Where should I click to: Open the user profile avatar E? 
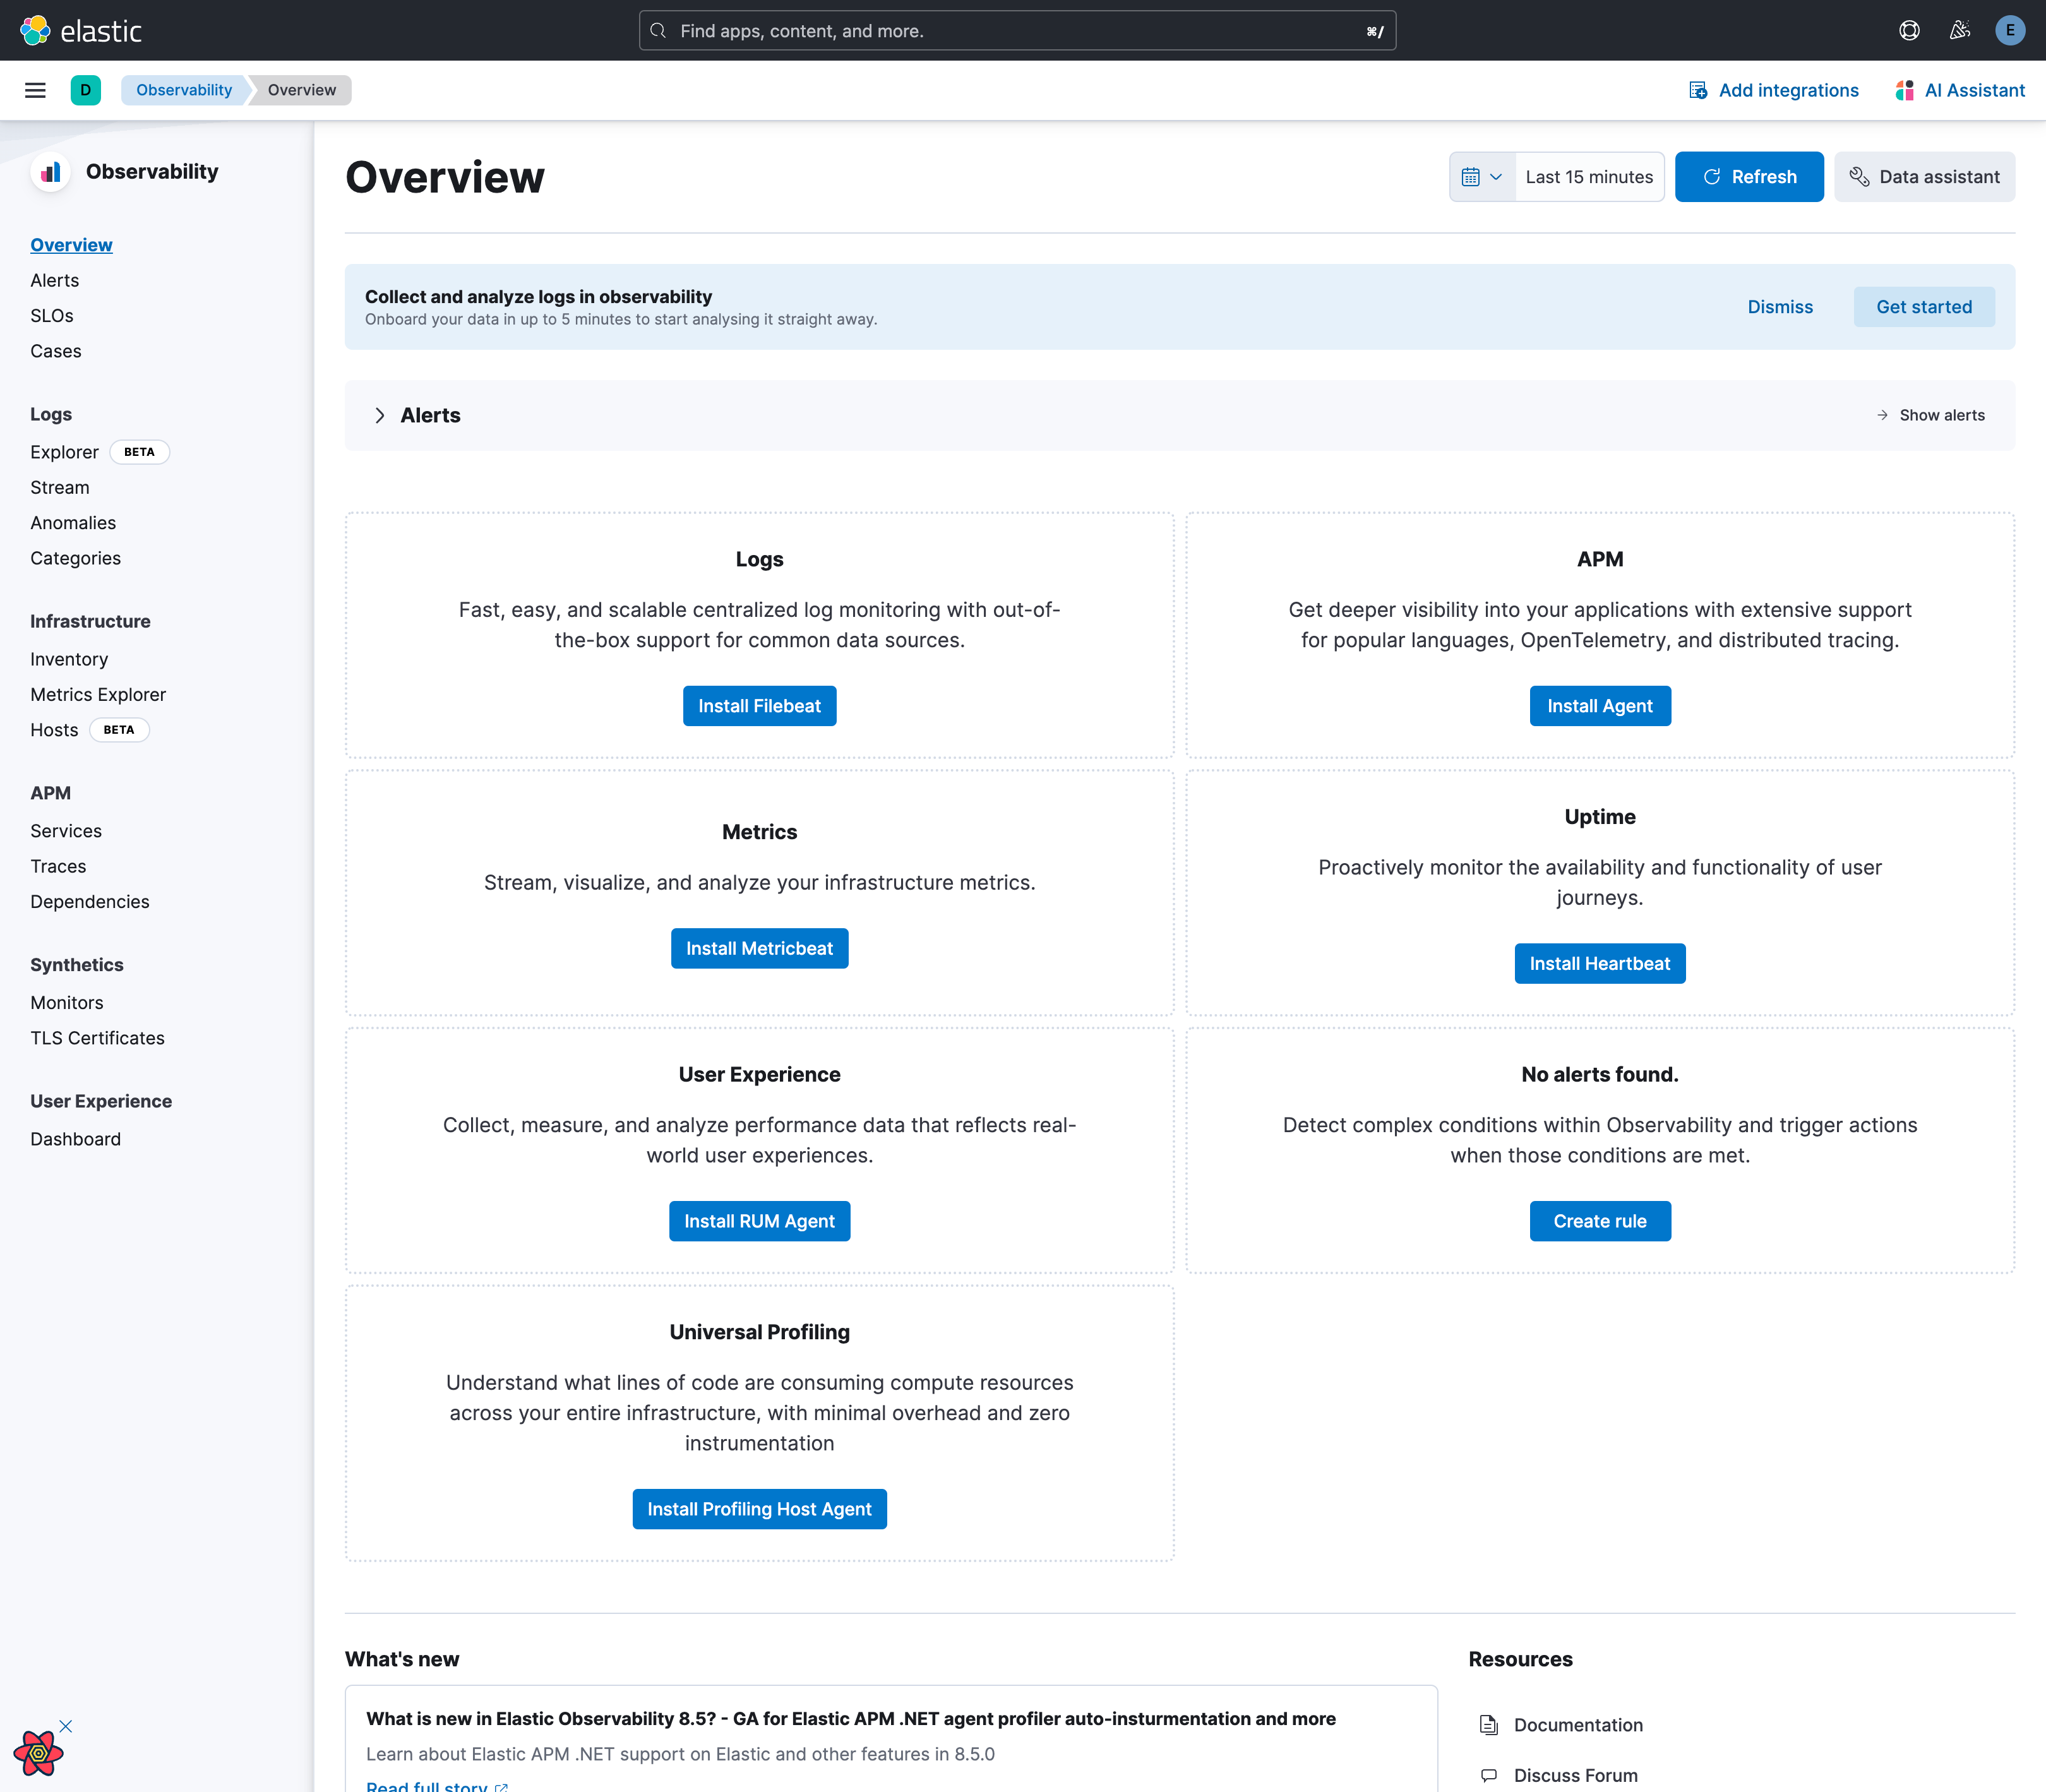point(2008,30)
